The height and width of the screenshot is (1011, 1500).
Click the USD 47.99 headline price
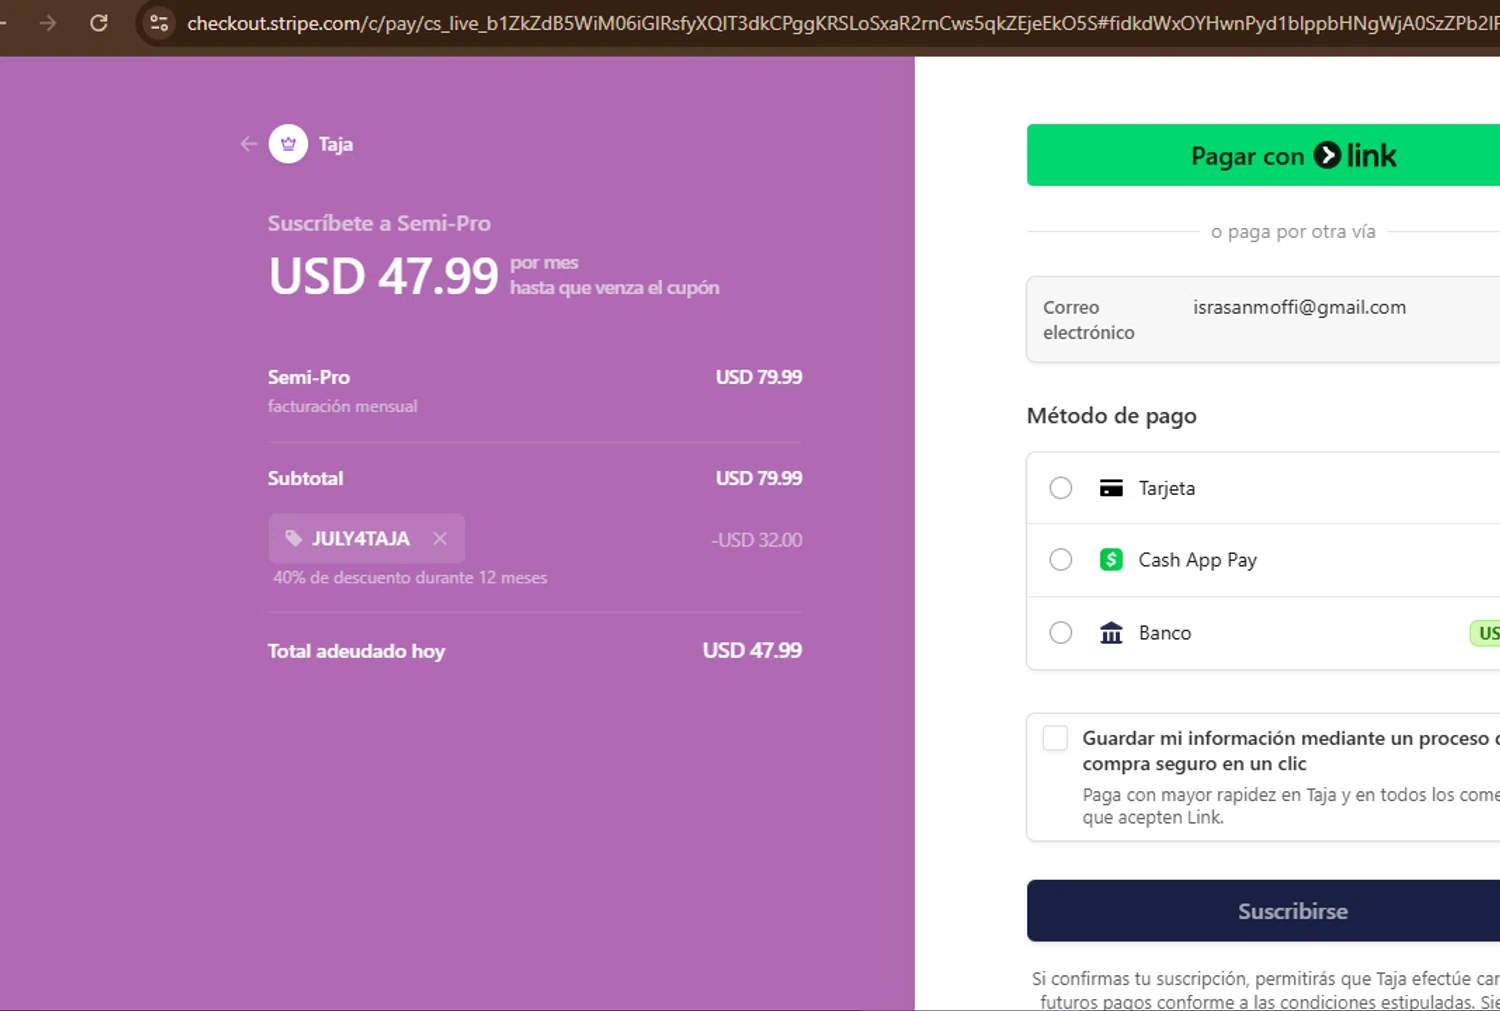383,276
